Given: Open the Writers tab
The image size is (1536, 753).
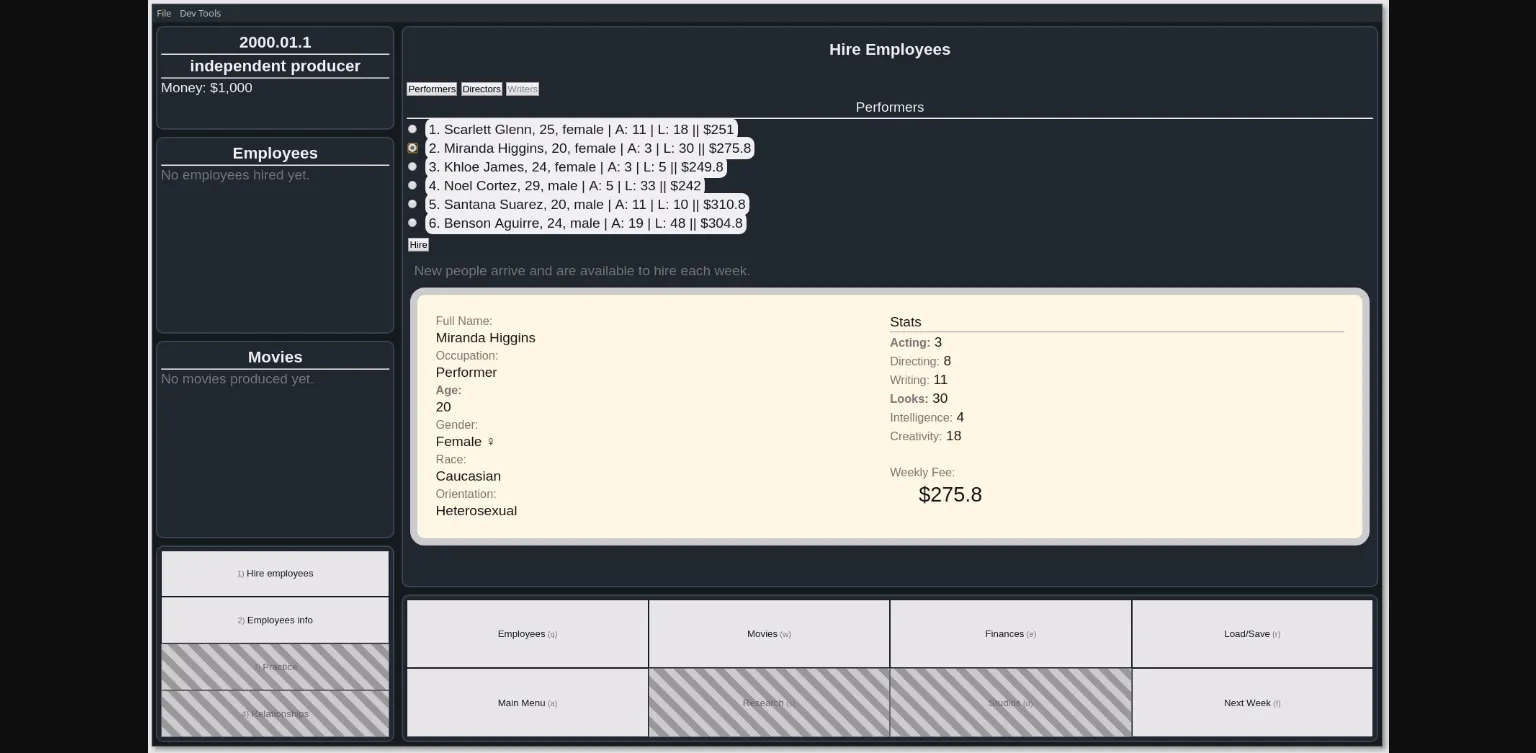Looking at the screenshot, I should tap(522, 89).
